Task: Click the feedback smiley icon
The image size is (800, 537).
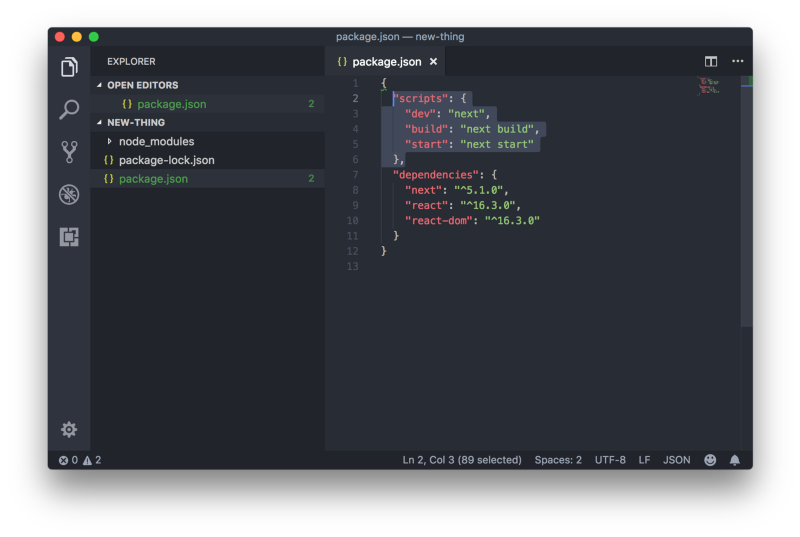Action: tap(710, 460)
